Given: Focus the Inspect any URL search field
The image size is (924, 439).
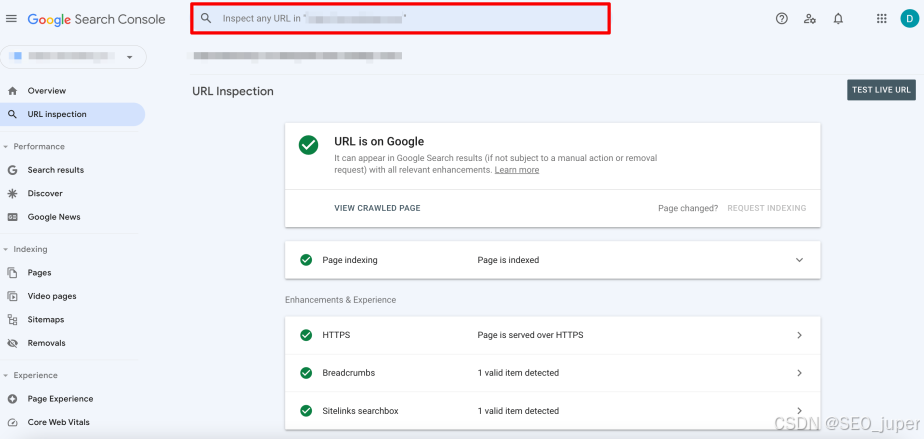Looking at the screenshot, I should pos(400,18).
